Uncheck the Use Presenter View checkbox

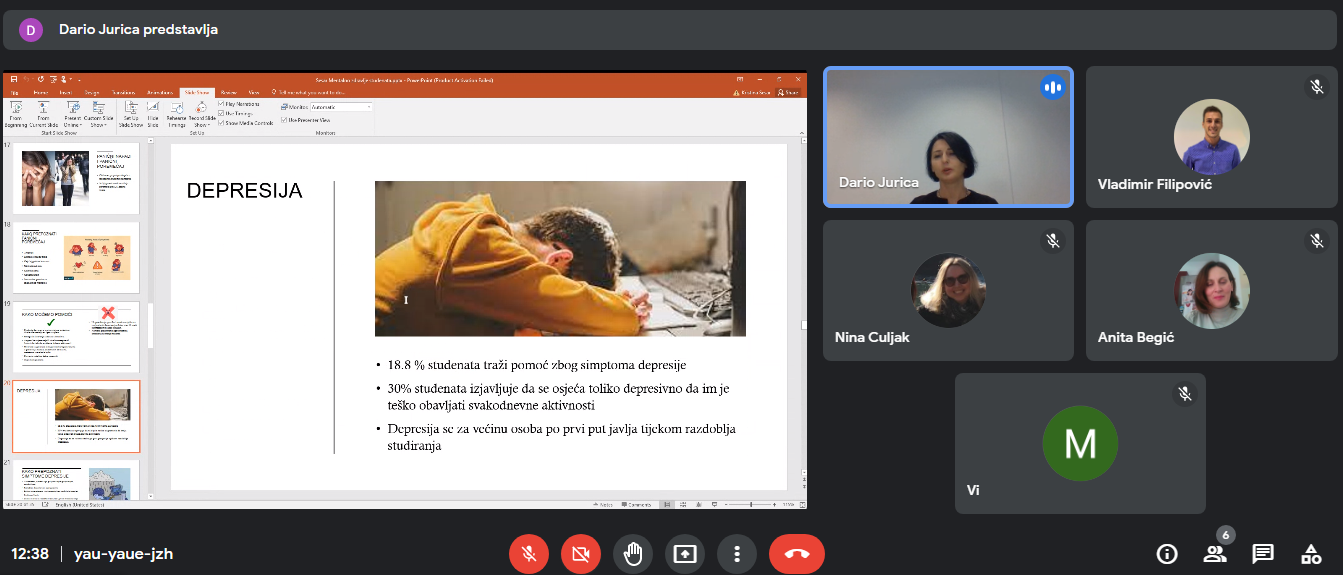click(x=285, y=120)
